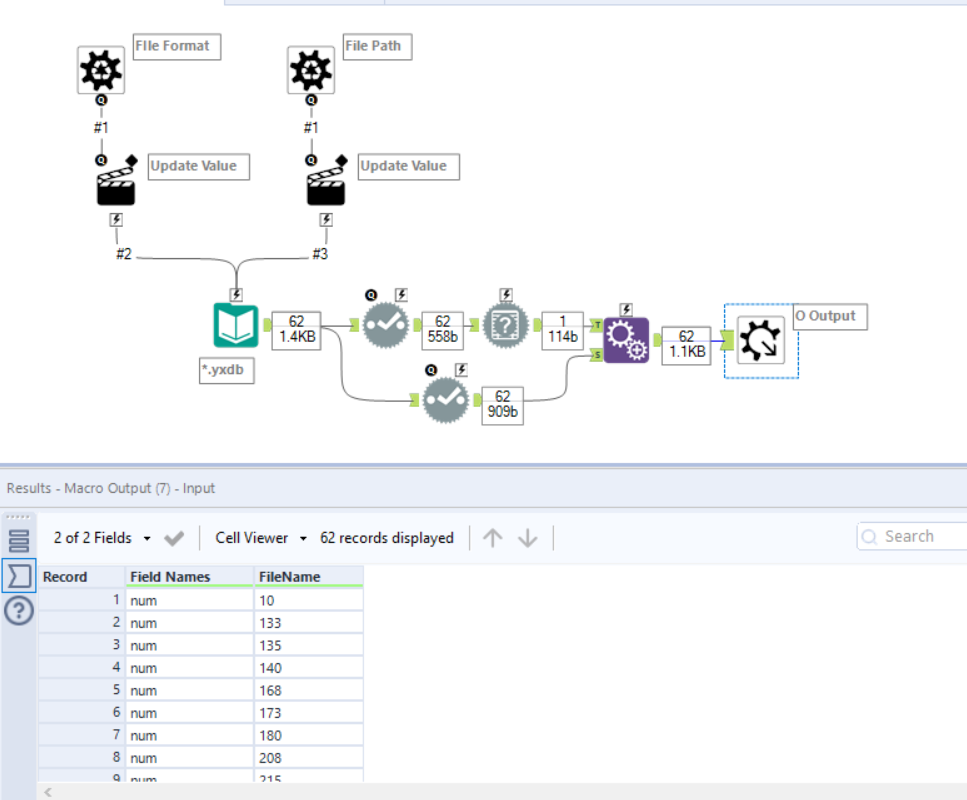The height and width of the screenshot is (800, 967).
Task: Select the File Path Control Parameter tool
Action: [x=310, y=71]
